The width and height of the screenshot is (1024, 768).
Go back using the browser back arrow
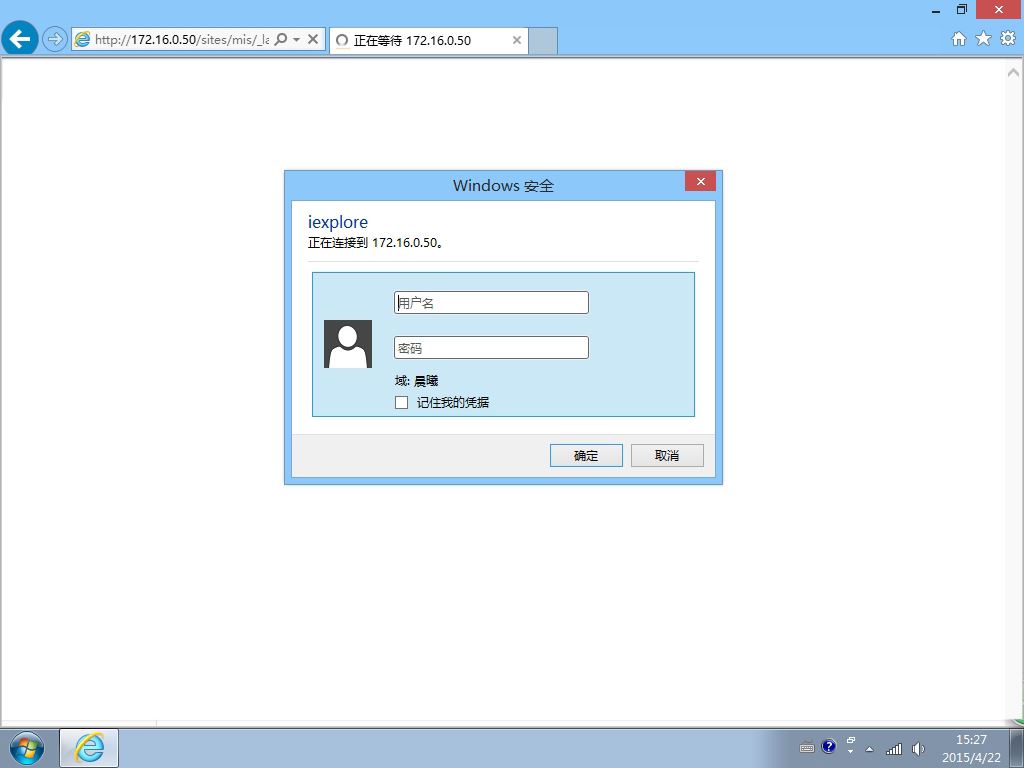click(x=20, y=39)
